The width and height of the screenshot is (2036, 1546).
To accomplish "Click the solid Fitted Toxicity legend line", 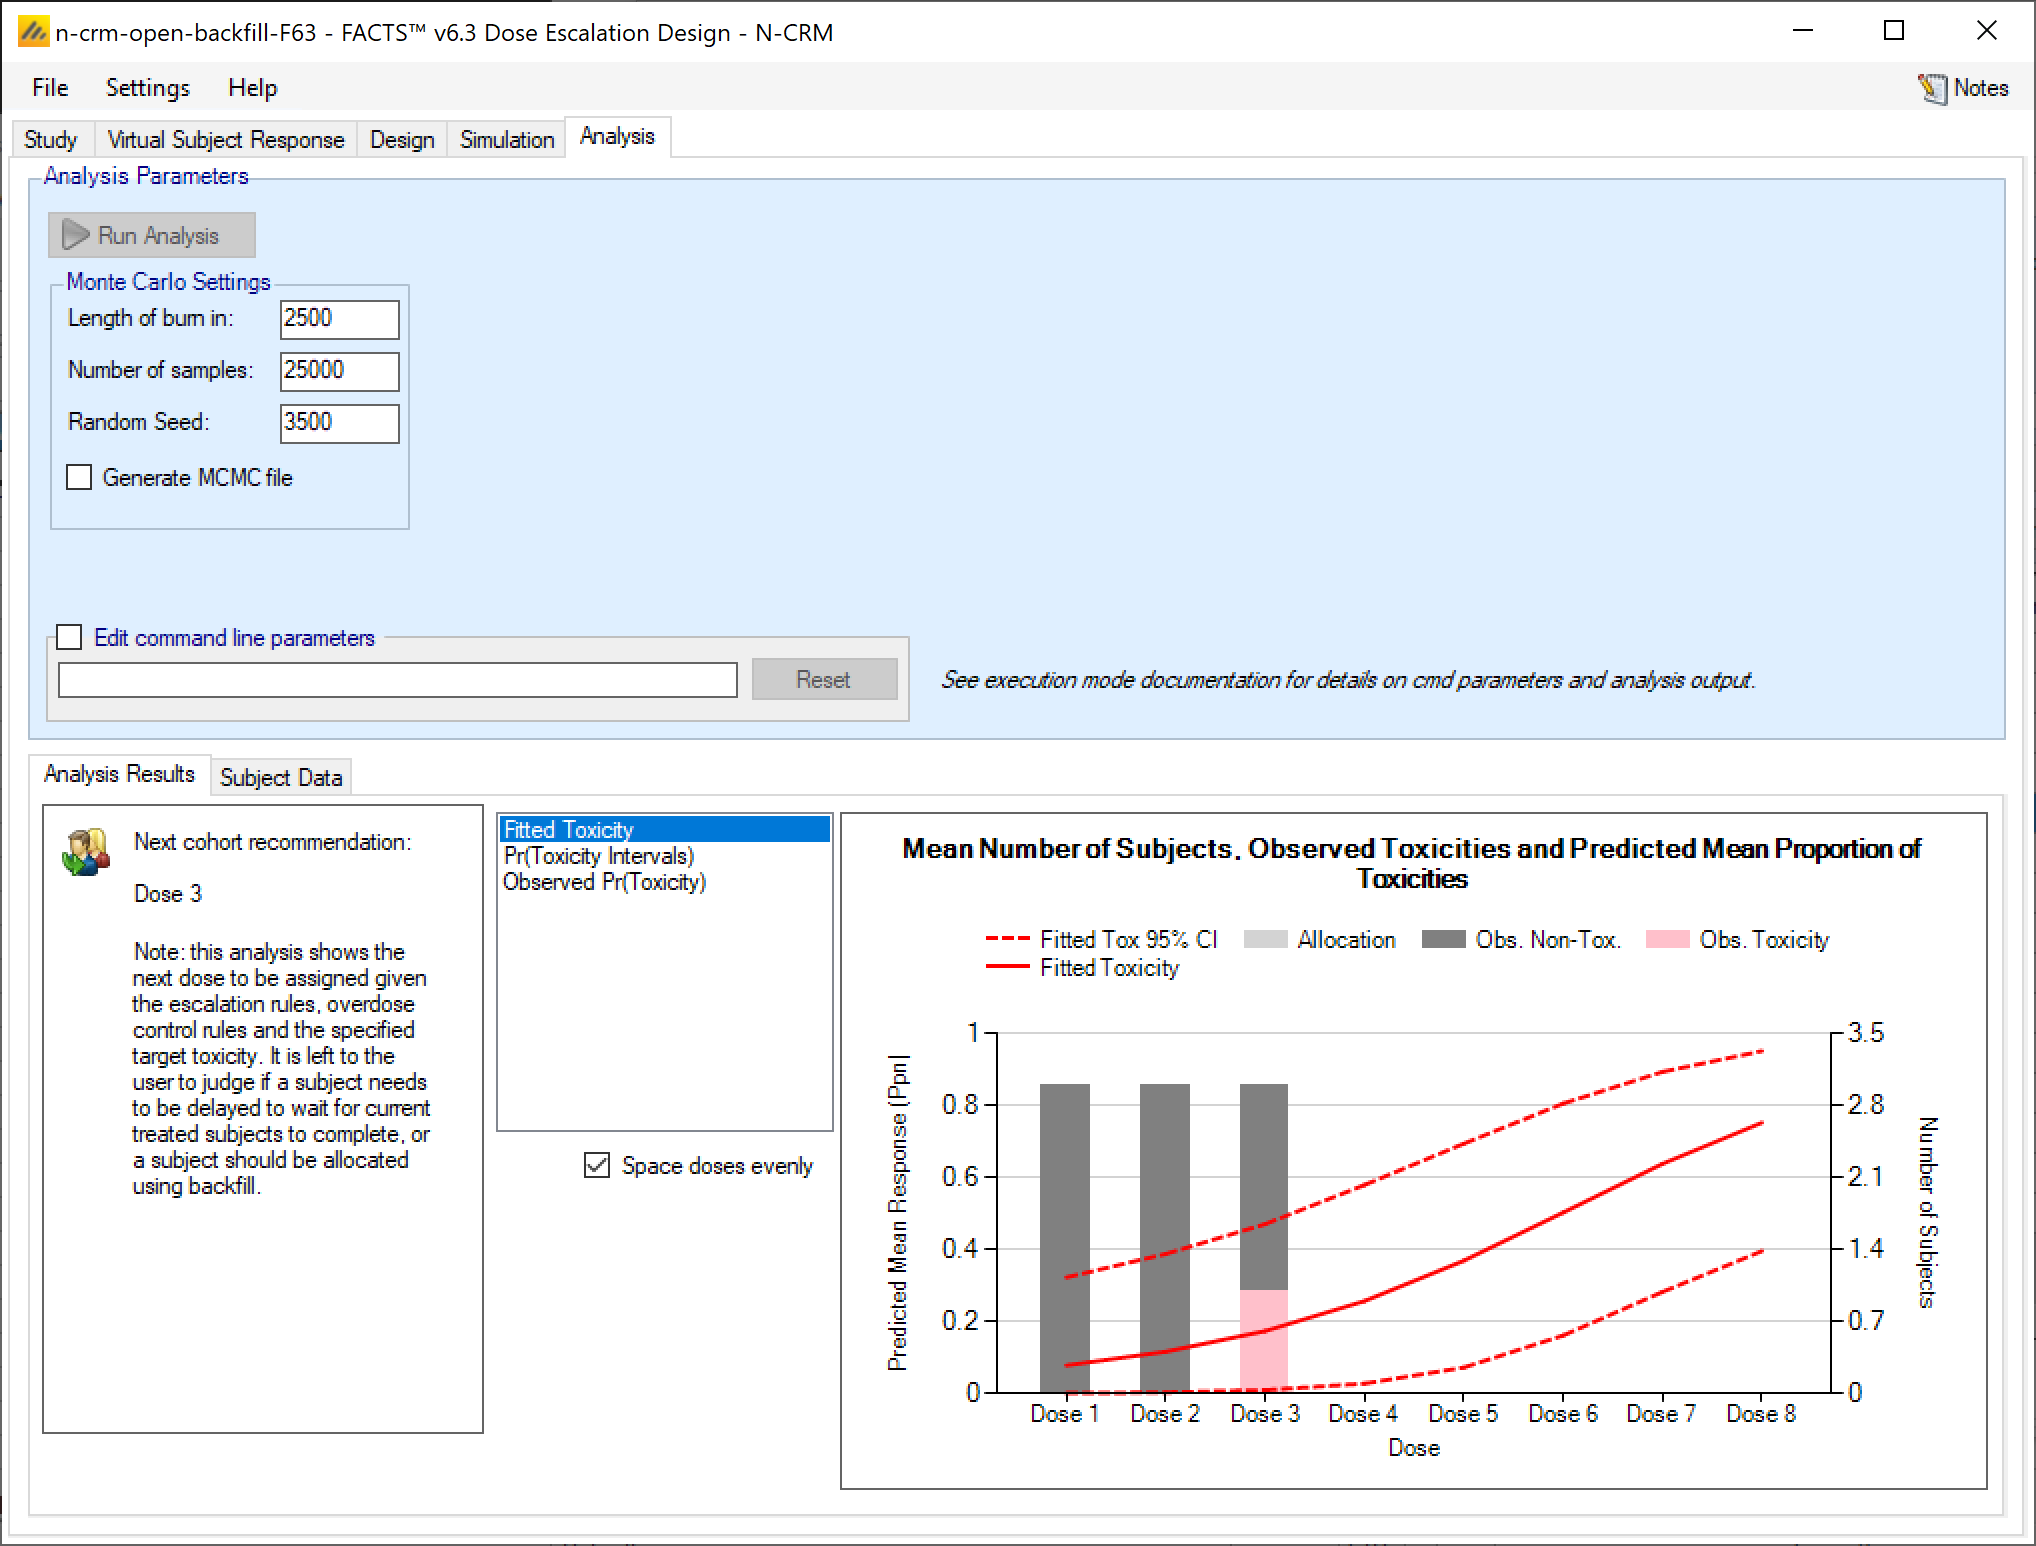I will [x=1007, y=967].
